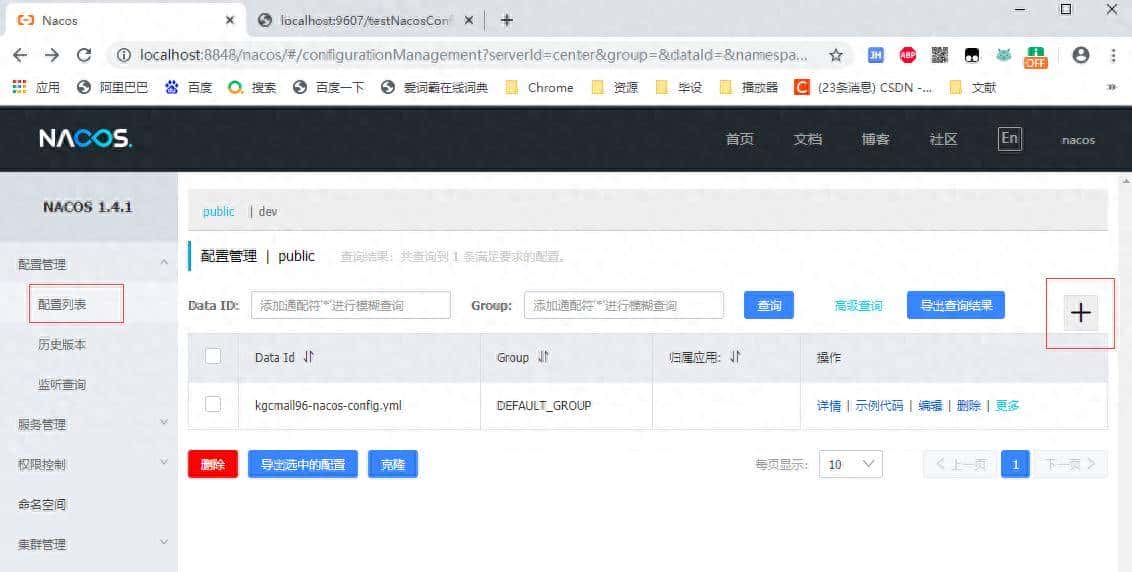The image size is (1132, 572).
Task: Open a new browser tab
Action: 507,20
